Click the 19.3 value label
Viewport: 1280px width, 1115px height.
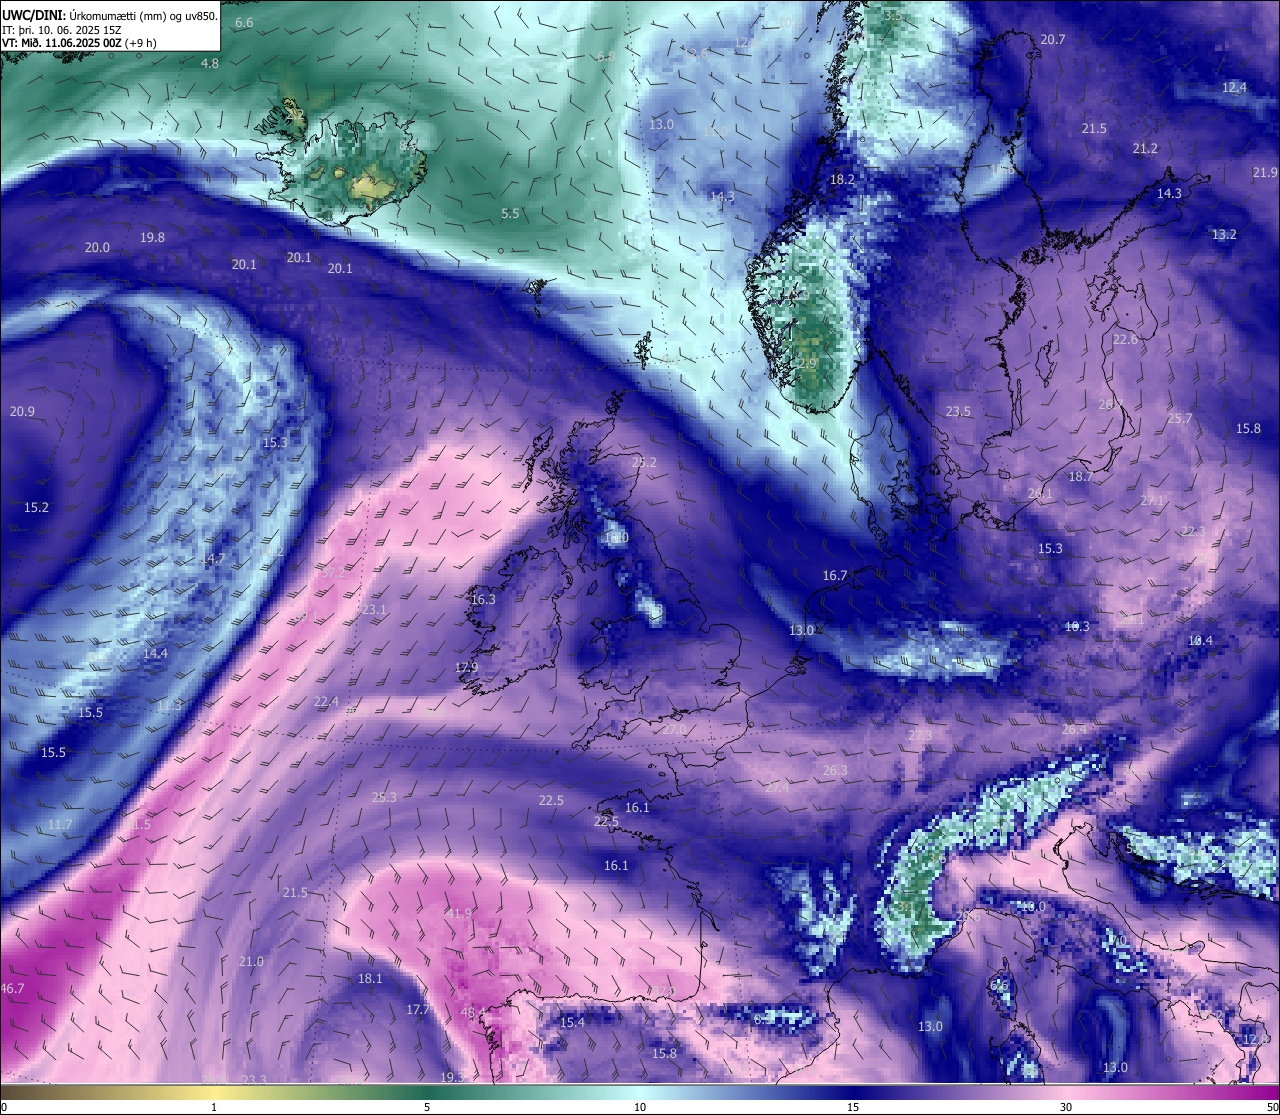pyautogui.click(x=453, y=1076)
